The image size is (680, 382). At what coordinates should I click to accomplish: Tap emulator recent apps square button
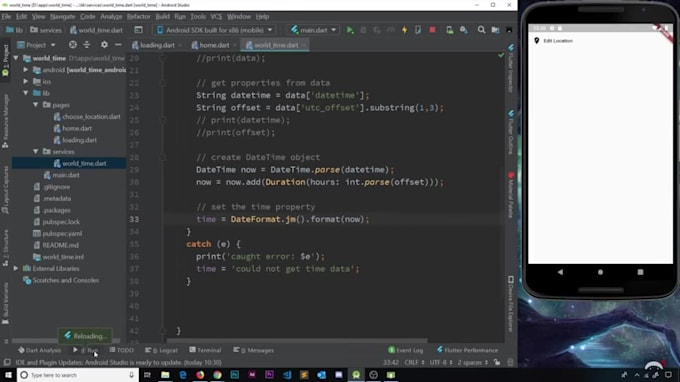640,272
